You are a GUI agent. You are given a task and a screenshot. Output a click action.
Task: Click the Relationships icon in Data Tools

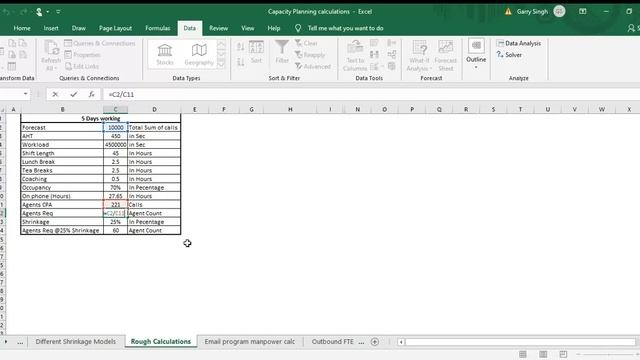tap(392, 54)
